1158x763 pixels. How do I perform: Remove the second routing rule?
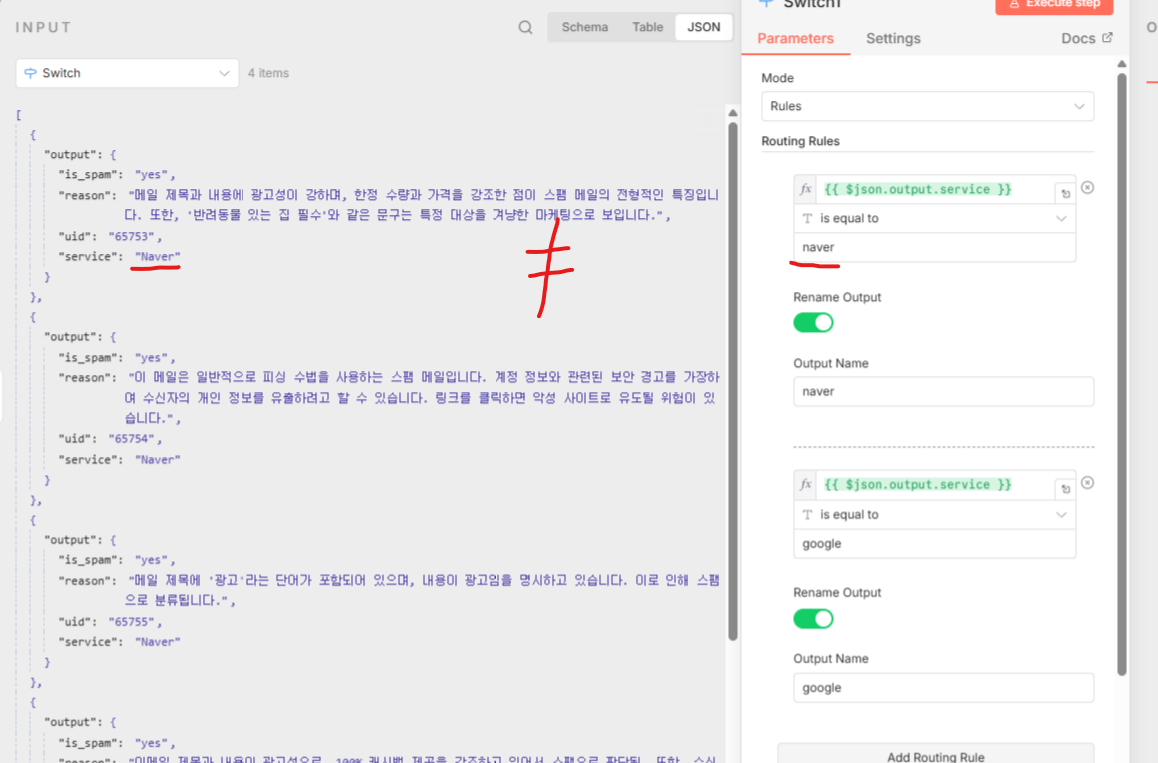1087,483
